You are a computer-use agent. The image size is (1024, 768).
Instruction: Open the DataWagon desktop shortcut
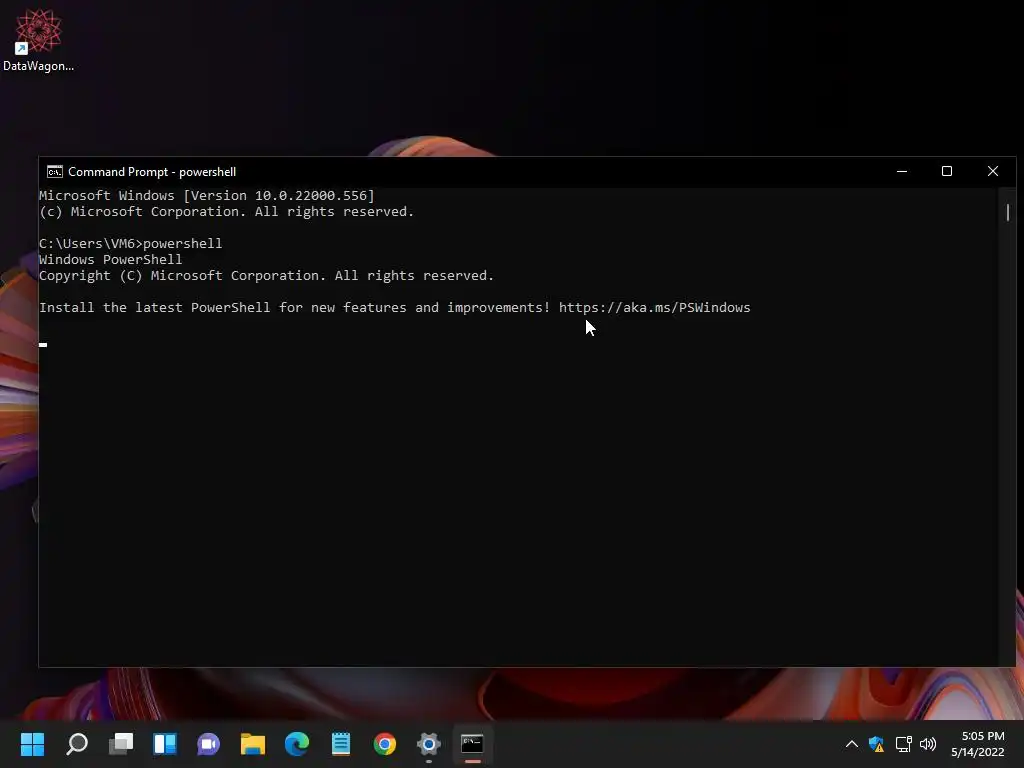38,40
